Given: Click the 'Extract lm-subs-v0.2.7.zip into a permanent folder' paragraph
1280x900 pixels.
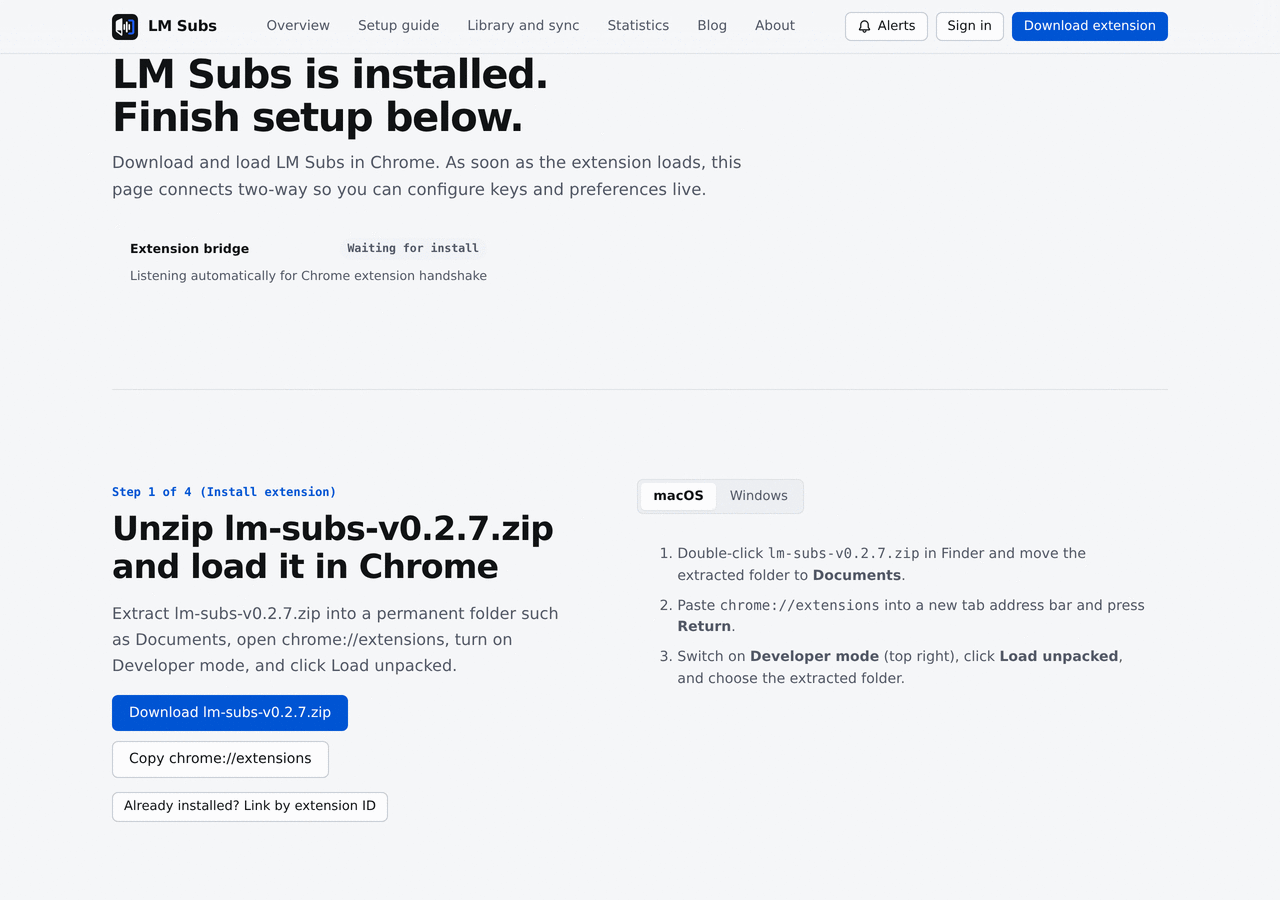Looking at the screenshot, I should pyautogui.click(x=335, y=639).
